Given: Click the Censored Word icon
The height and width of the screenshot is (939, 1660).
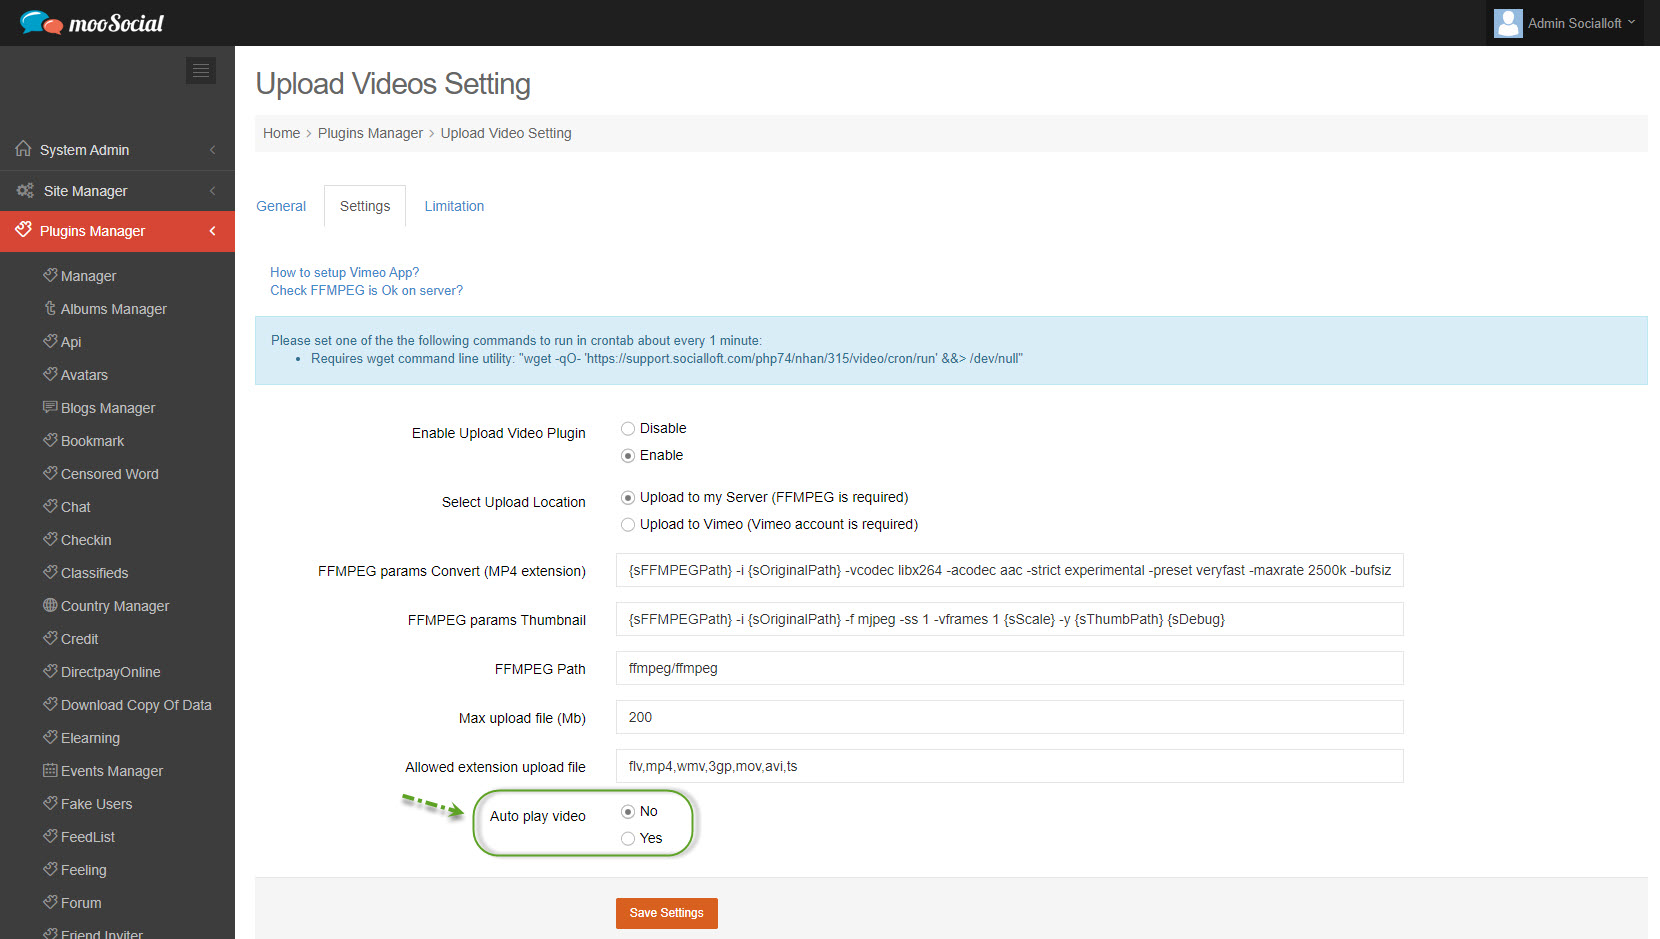Looking at the screenshot, I should [x=50, y=473].
